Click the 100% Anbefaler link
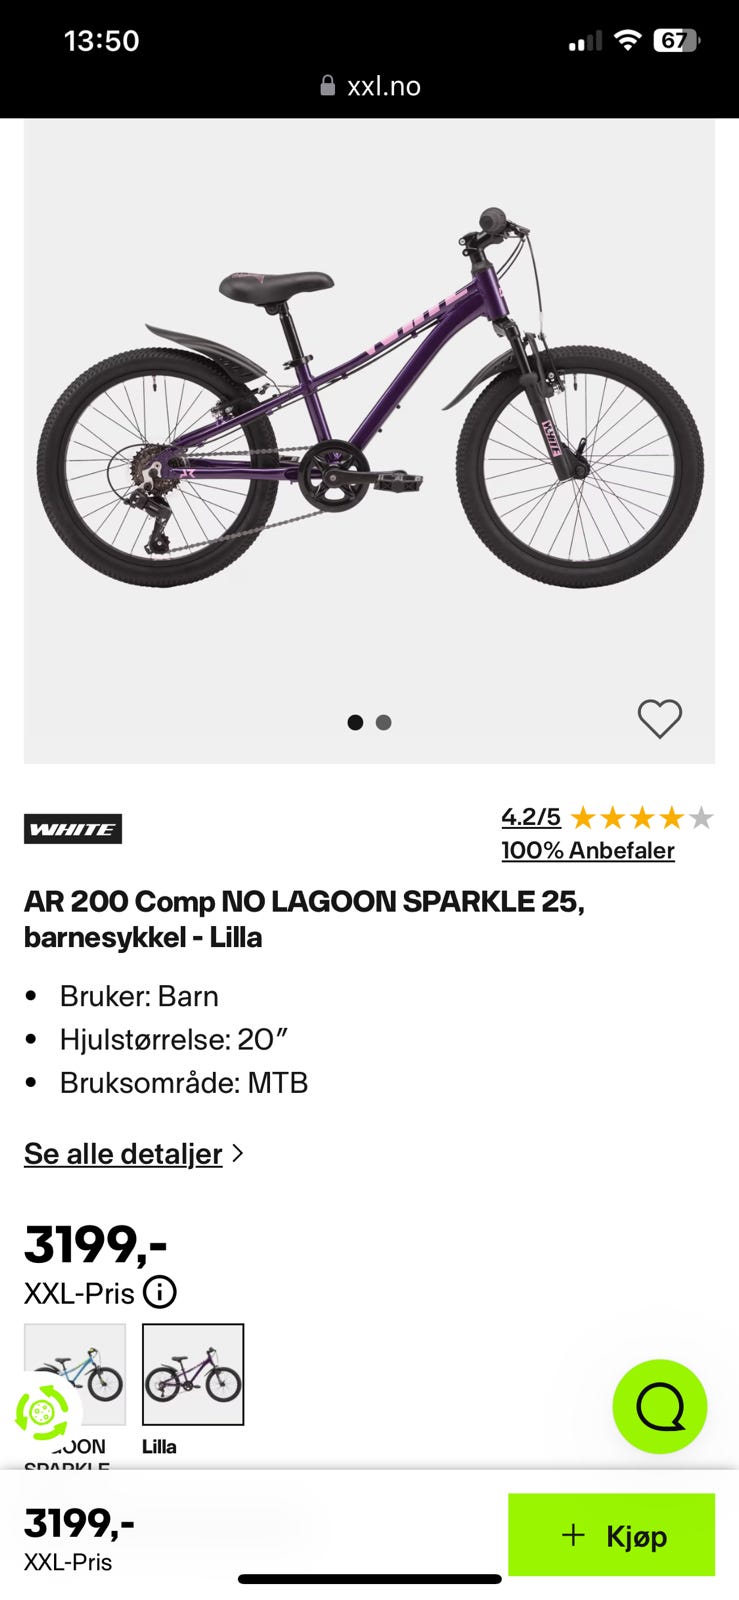 point(588,850)
